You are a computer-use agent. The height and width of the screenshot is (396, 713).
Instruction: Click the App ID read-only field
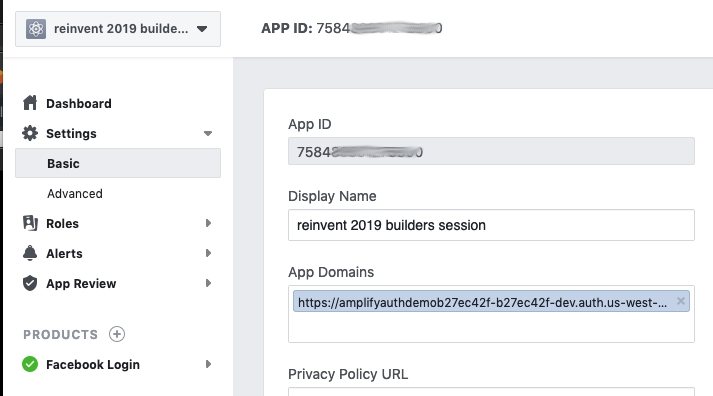491,151
